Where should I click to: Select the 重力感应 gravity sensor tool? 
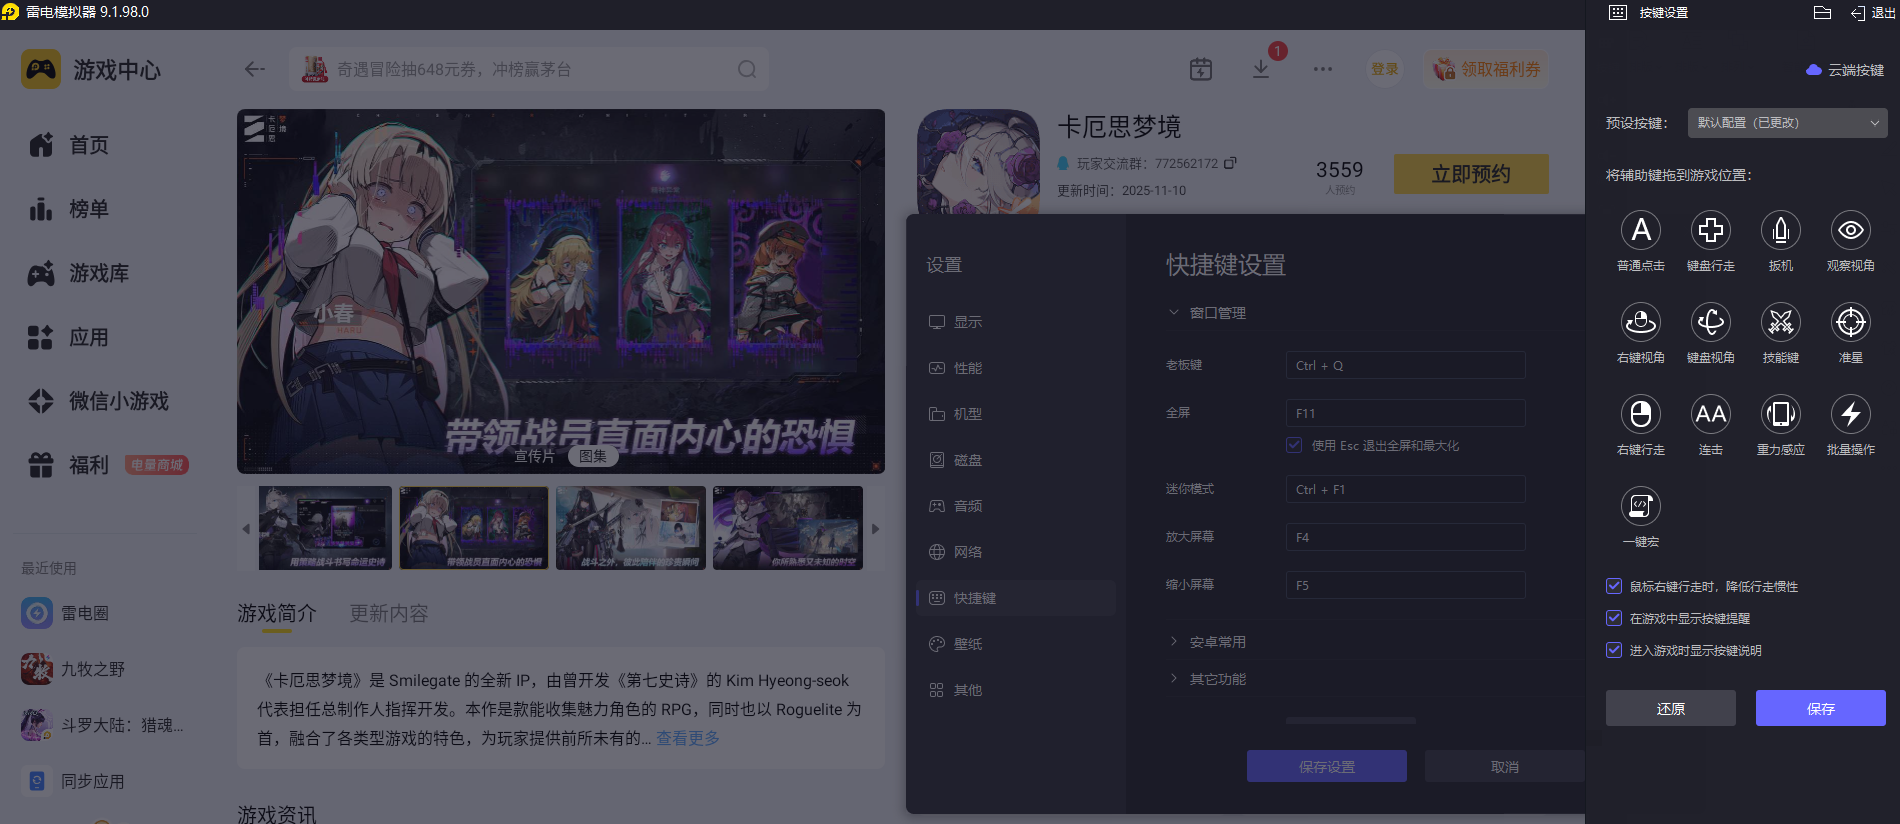click(1781, 414)
